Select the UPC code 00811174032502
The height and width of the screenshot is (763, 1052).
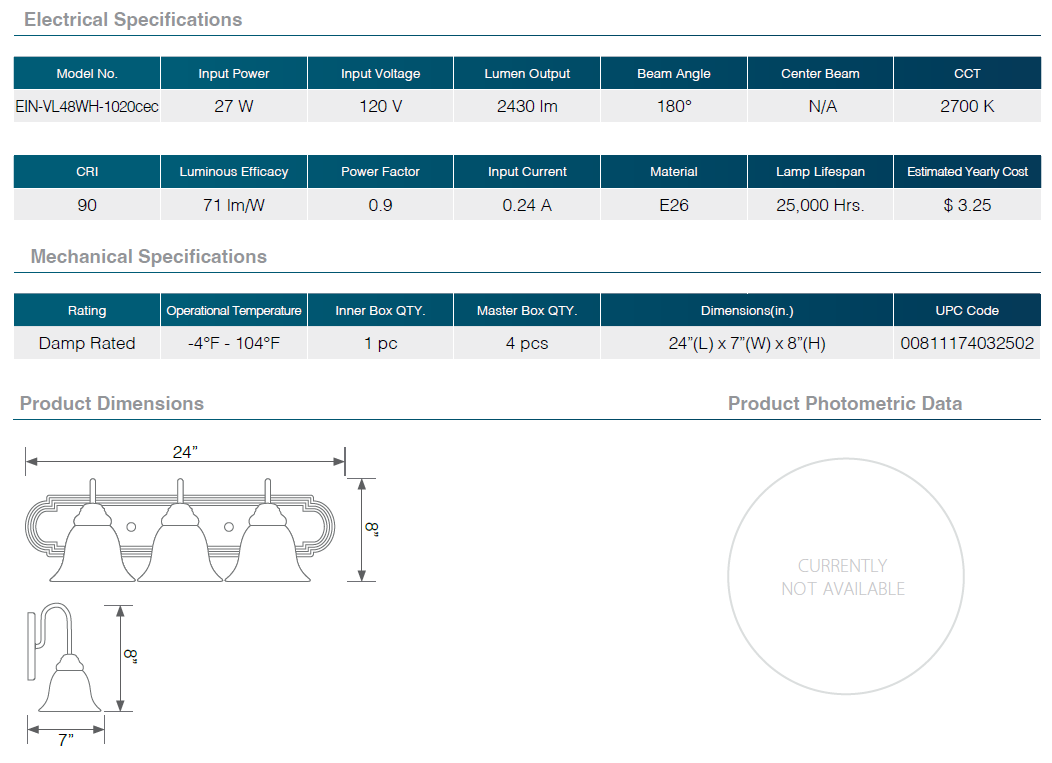point(967,343)
